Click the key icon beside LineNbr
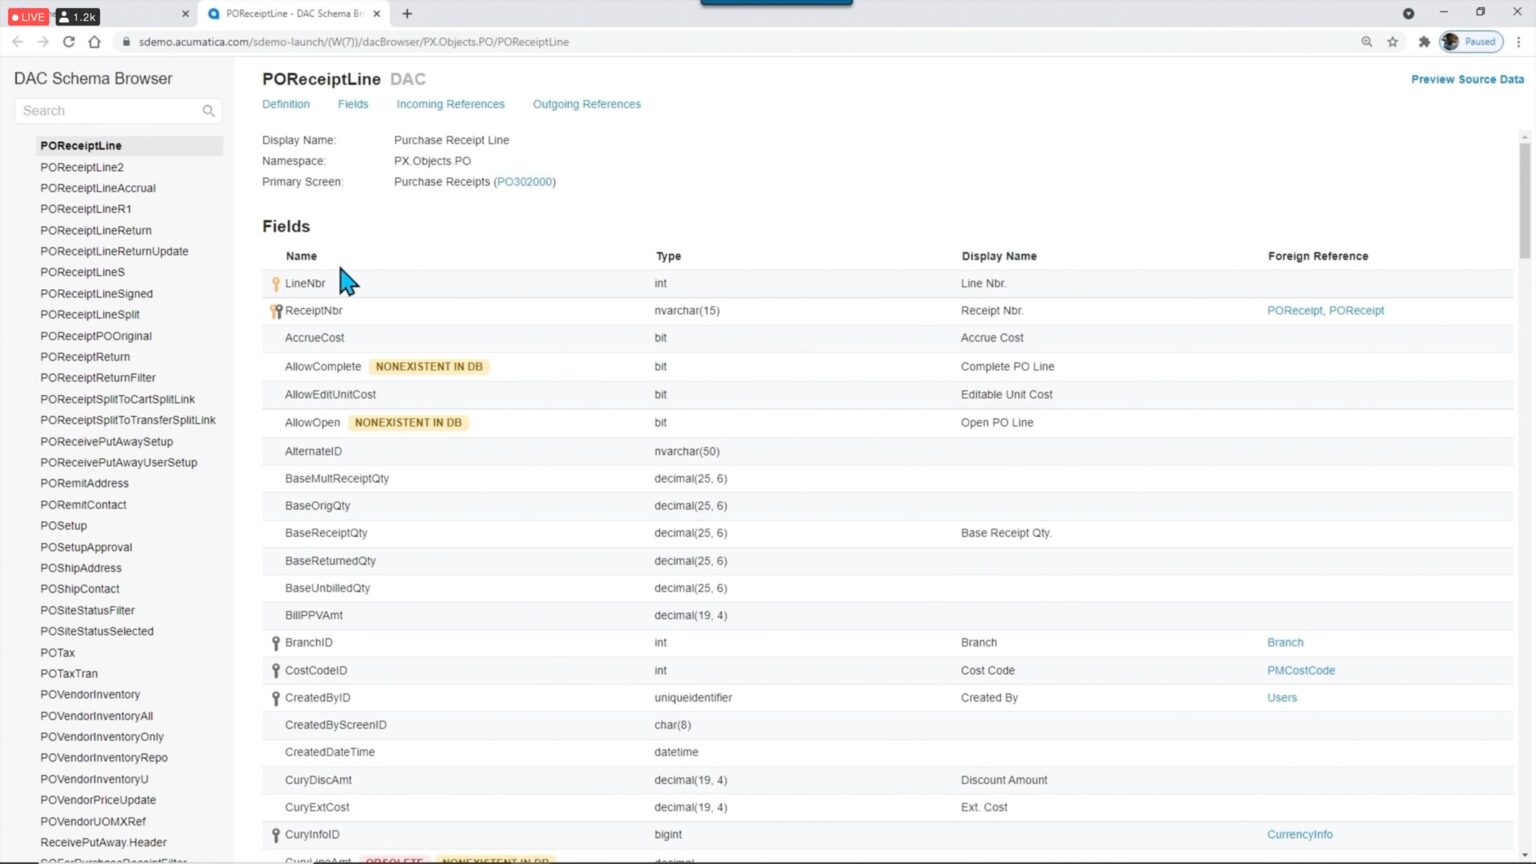The height and width of the screenshot is (864, 1536). tap(276, 283)
